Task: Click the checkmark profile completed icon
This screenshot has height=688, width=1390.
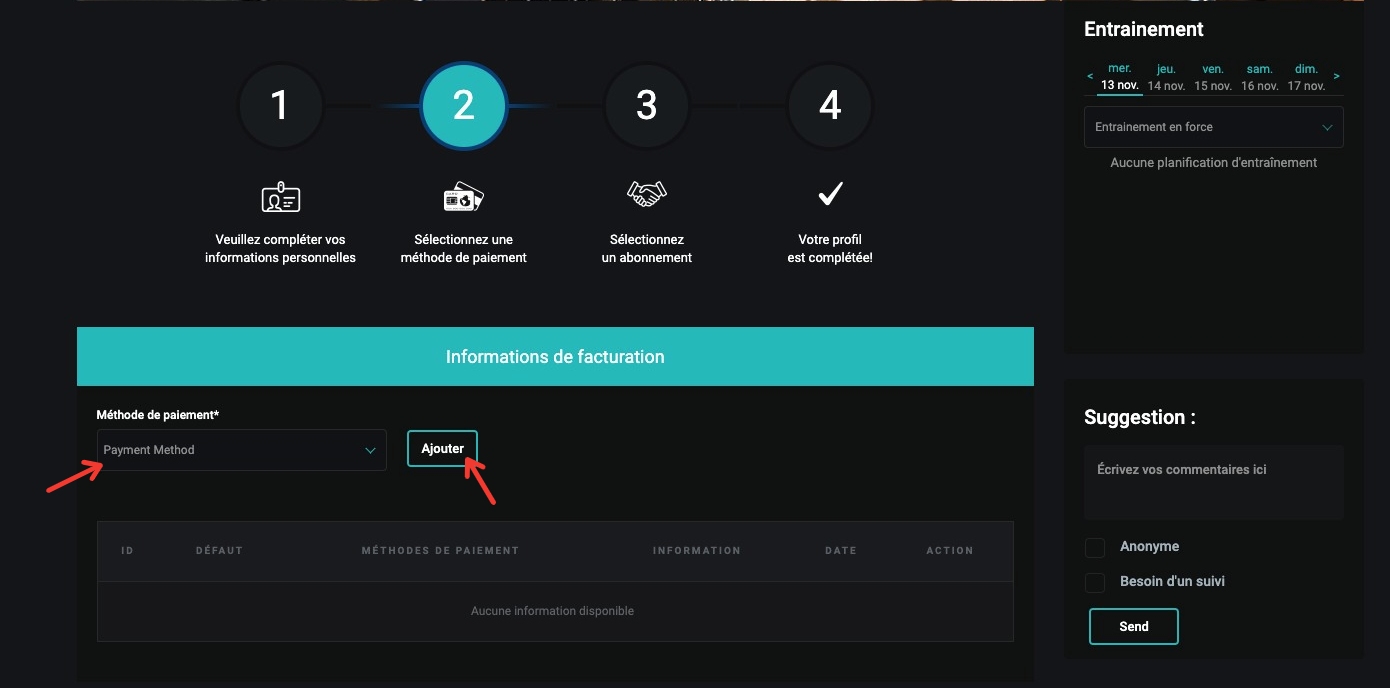Action: coord(830,194)
